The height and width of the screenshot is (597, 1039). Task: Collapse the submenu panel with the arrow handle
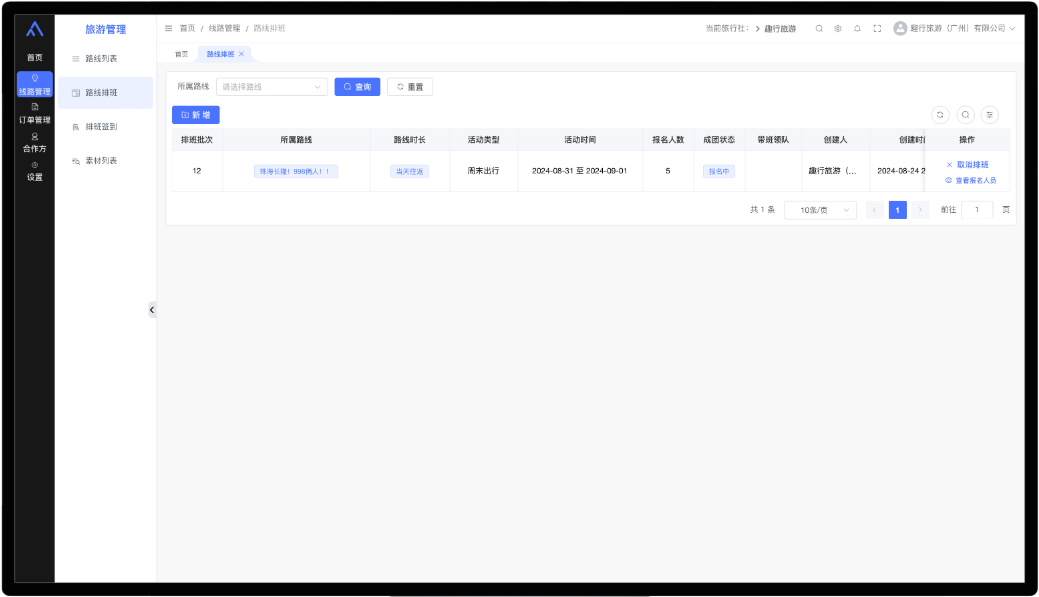point(152,310)
